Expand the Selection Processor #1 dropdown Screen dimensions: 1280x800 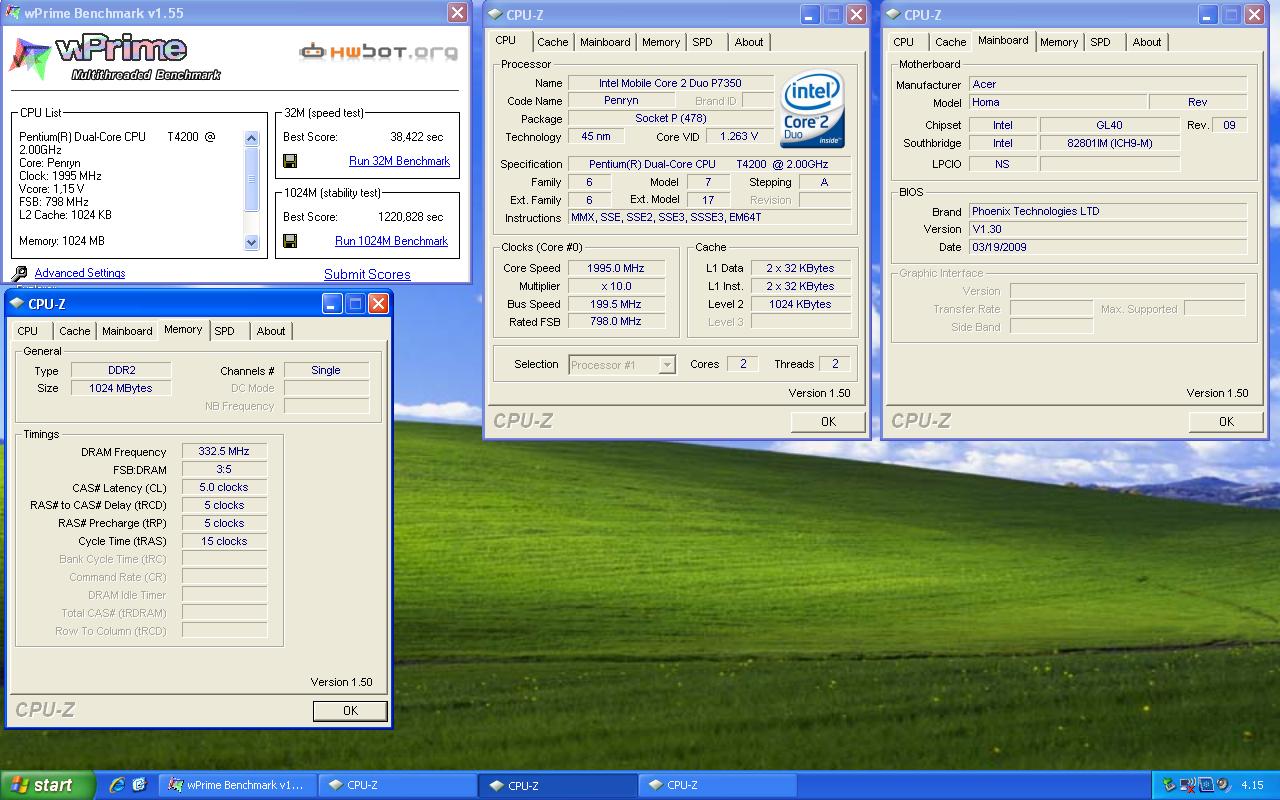coord(667,365)
